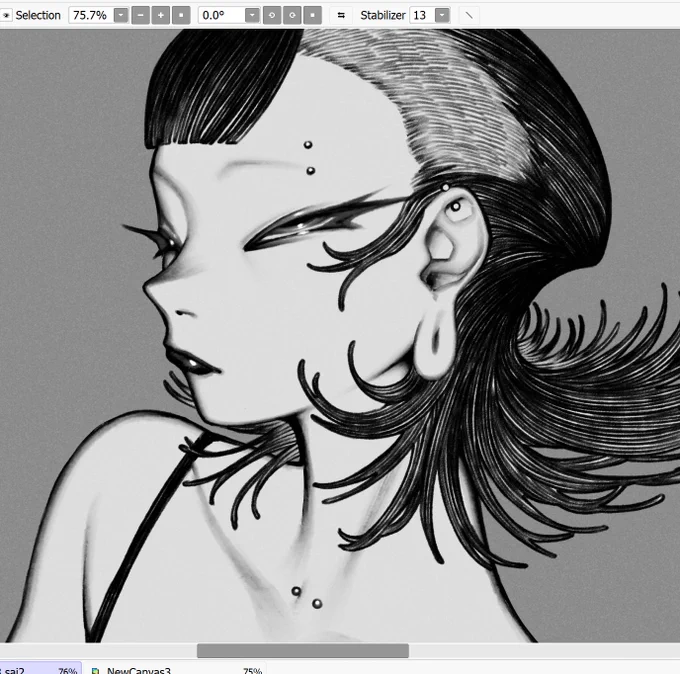Switch to the .sai2 document tab
The height and width of the screenshot is (674, 680).
[x=40, y=669]
